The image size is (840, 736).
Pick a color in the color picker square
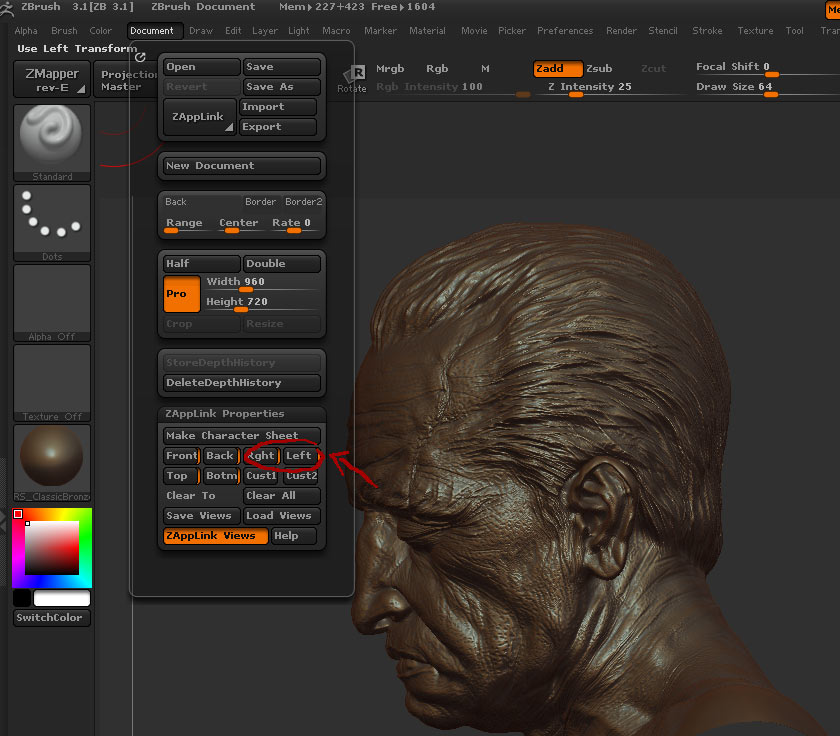click(x=52, y=548)
